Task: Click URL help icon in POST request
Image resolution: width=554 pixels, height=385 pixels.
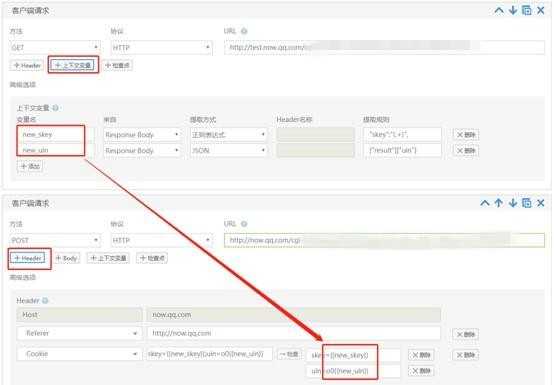Action: (244, 224)
